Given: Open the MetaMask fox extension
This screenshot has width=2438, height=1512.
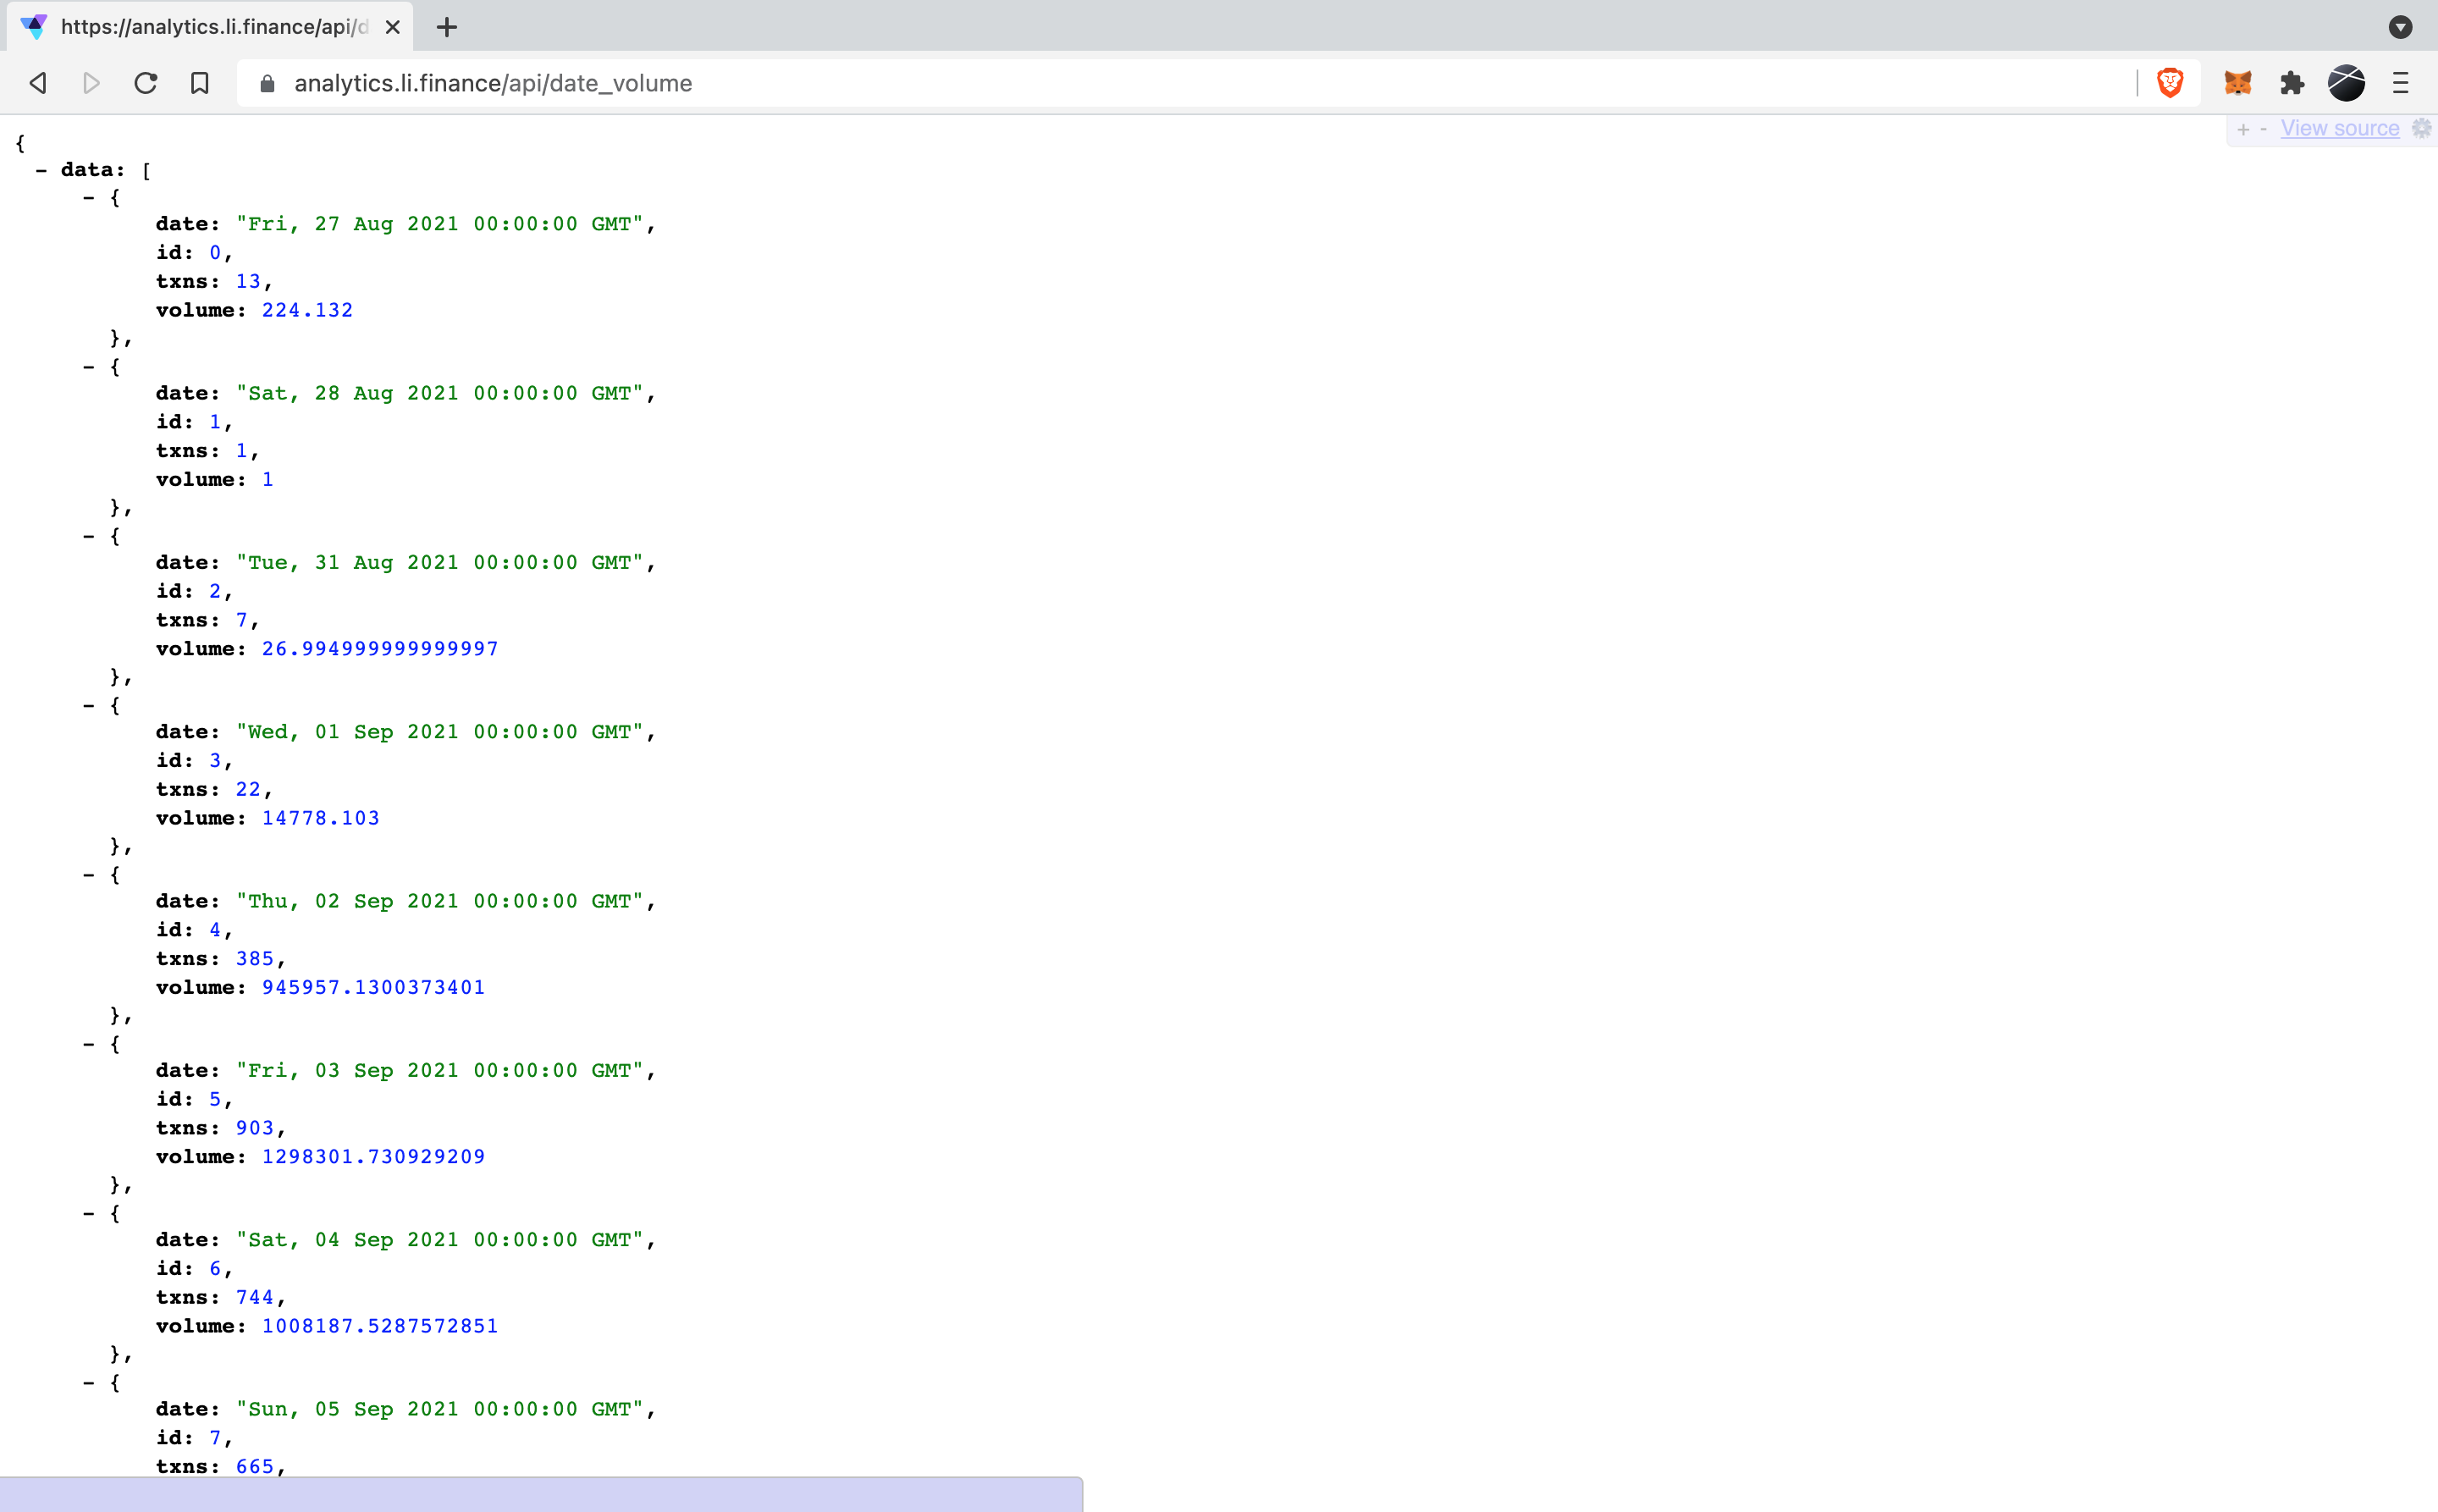Looking at the screenshot, I should [x=2238, y=83].
